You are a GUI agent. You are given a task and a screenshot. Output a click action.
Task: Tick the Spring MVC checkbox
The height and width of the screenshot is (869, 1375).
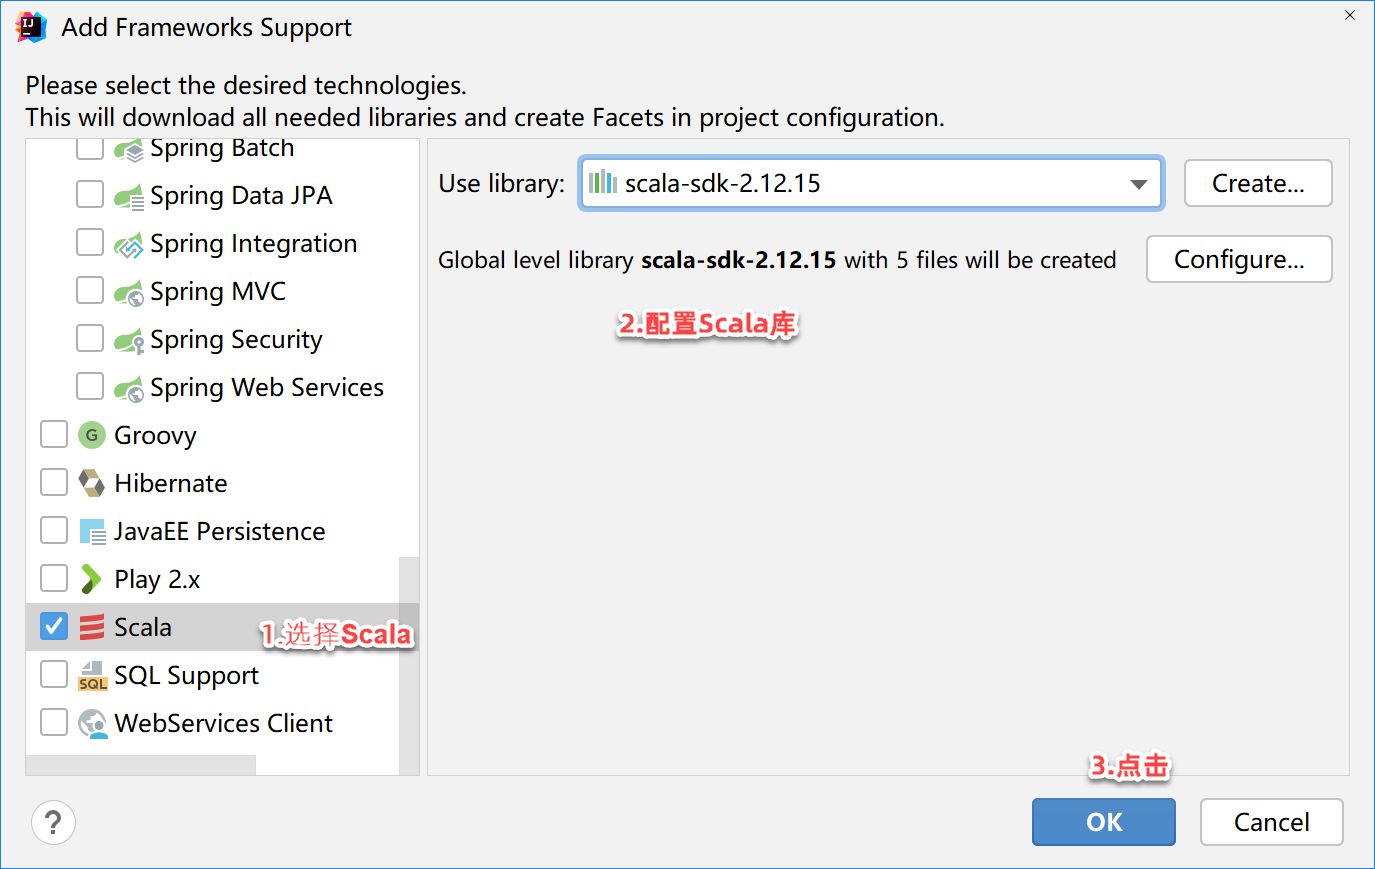[90, 290]
